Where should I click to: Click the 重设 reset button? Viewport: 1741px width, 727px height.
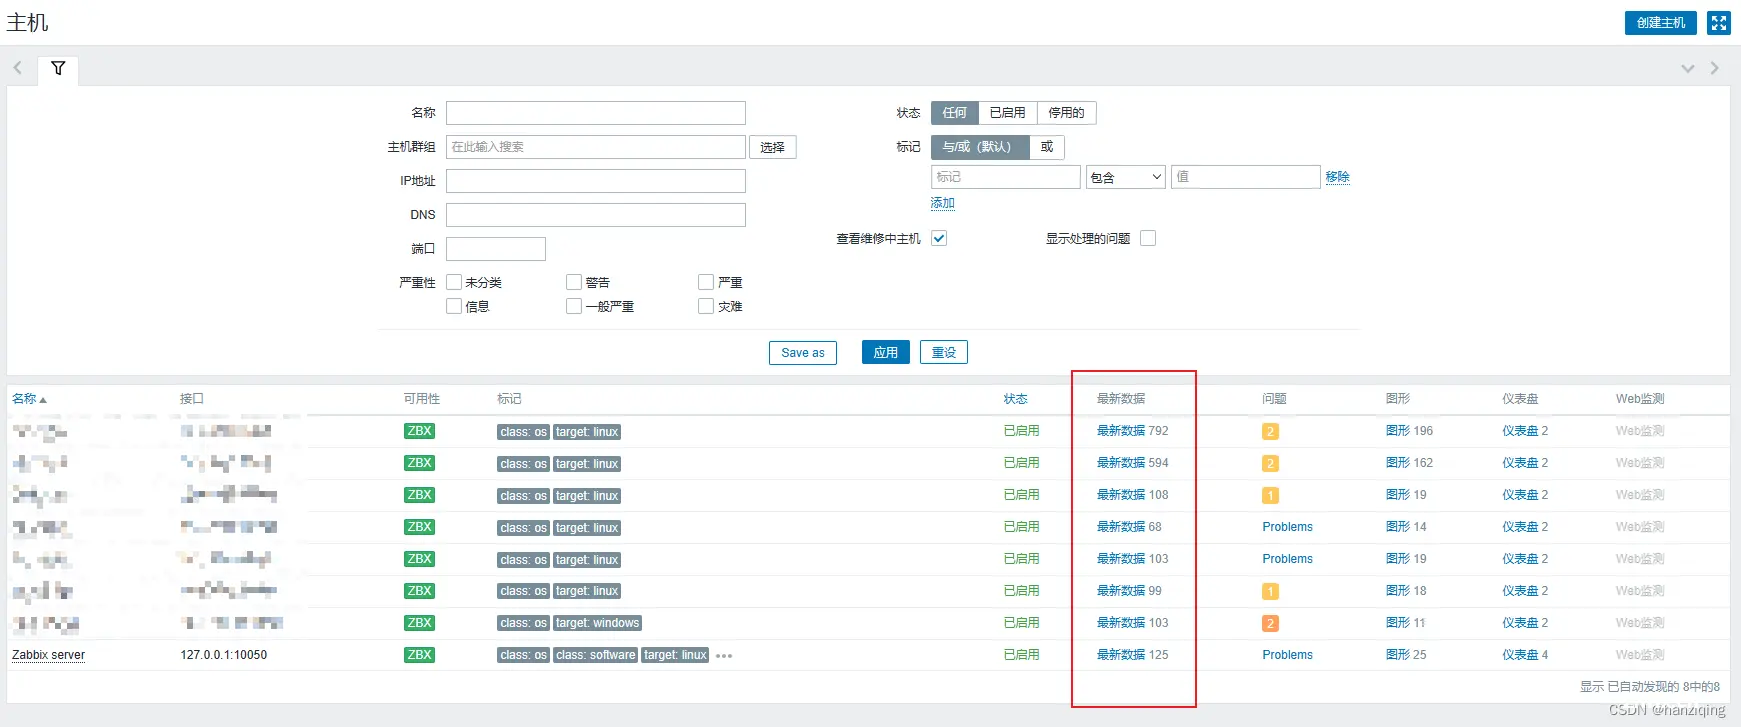(944, 353)
